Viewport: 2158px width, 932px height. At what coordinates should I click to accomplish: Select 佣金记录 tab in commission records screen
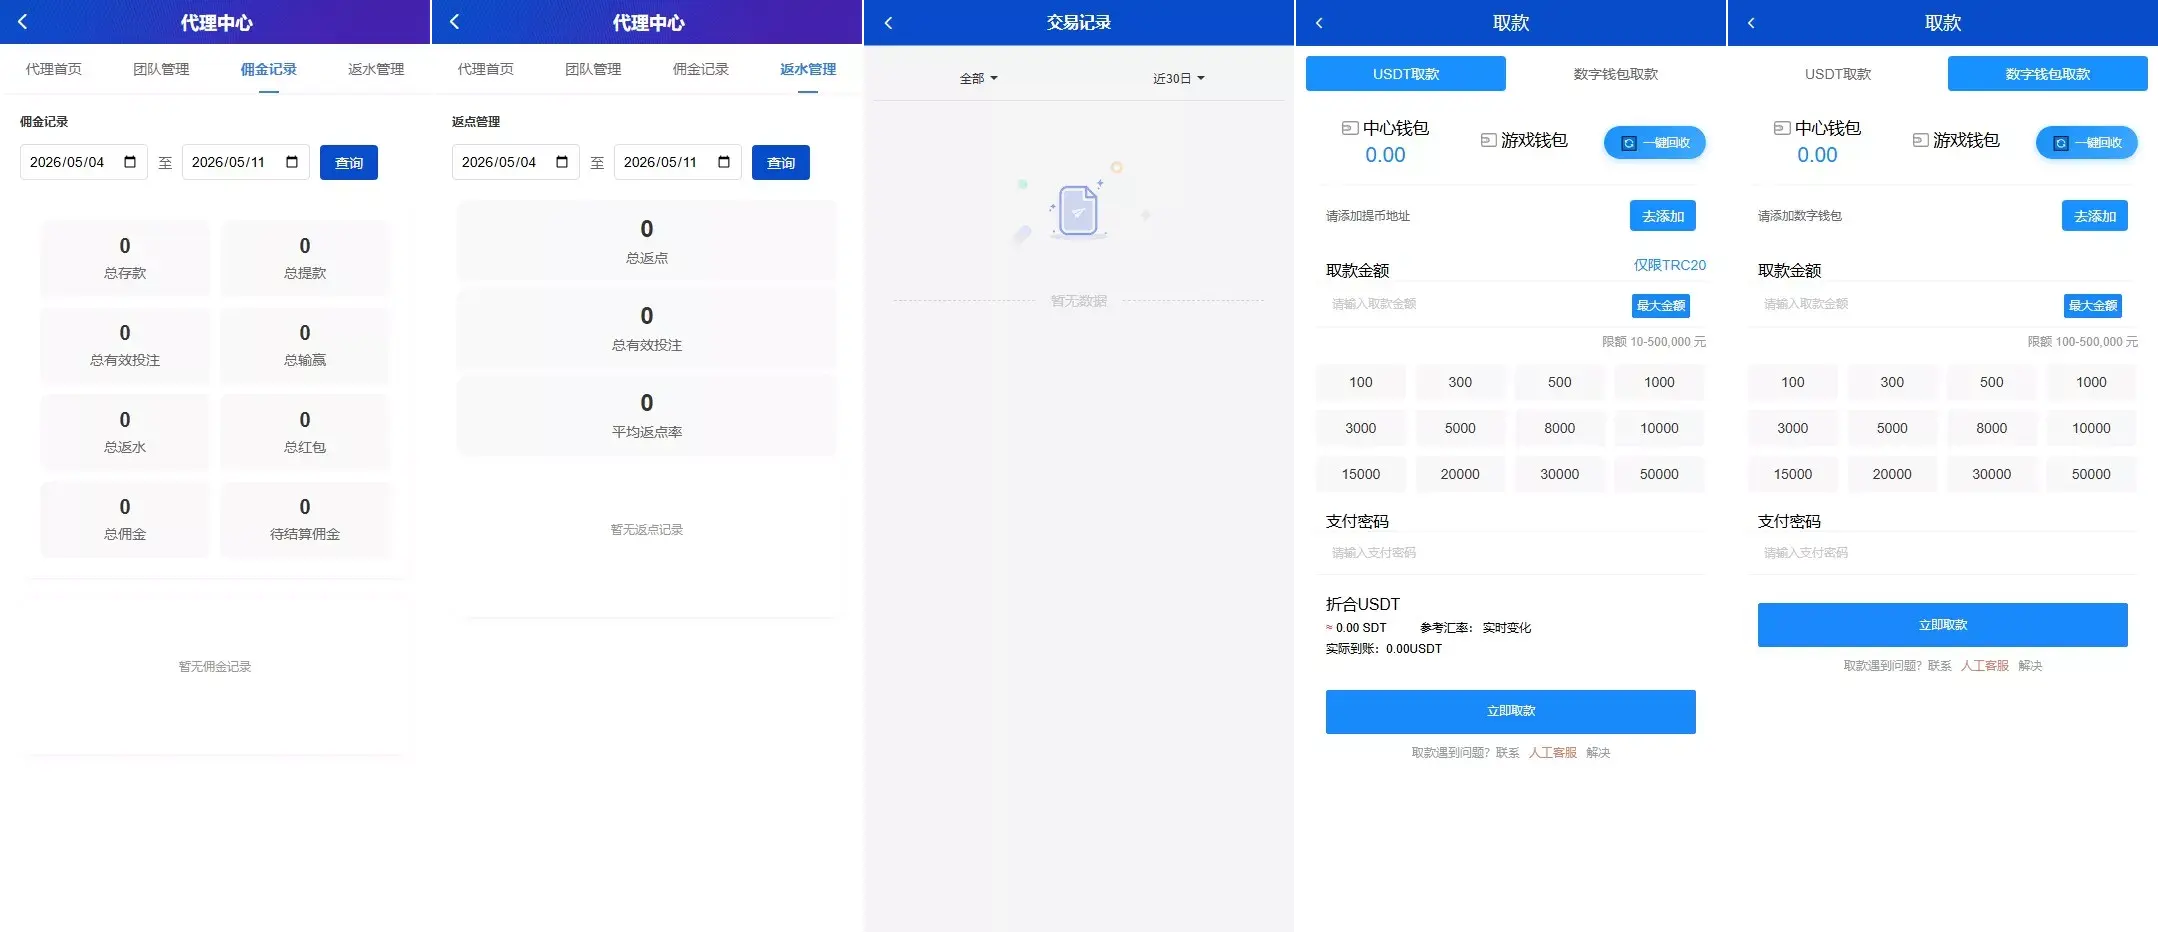point(269,69)
